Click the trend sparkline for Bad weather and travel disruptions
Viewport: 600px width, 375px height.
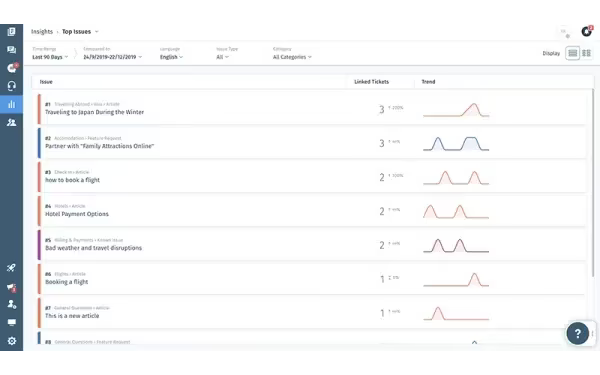coord(456,245)
